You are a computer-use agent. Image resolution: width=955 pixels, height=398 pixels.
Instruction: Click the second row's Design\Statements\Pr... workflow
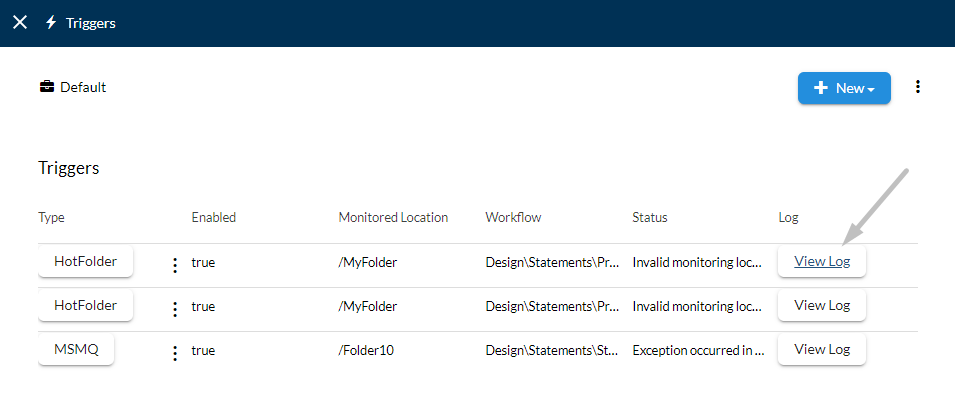pyautogui.click(x=552, y=307)
